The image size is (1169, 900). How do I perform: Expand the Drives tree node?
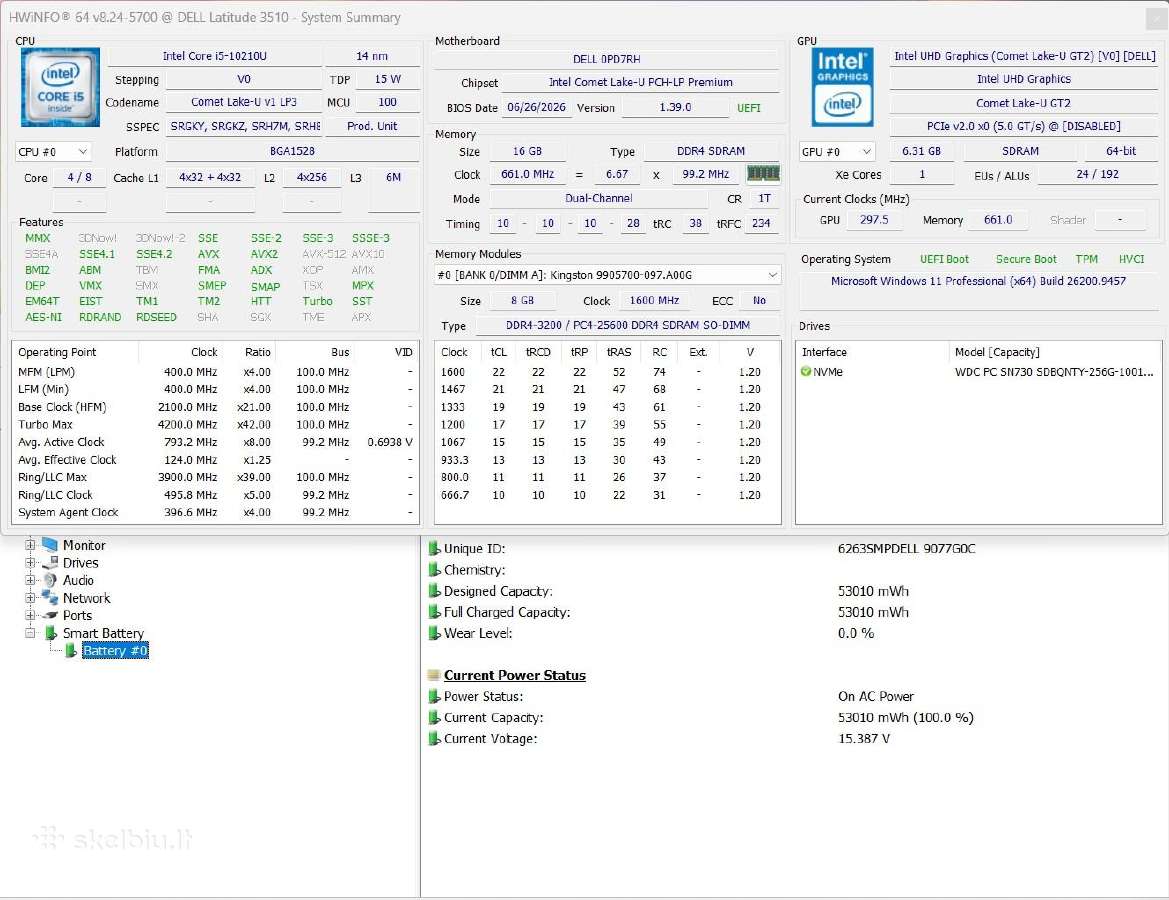(x=31, y=563)
